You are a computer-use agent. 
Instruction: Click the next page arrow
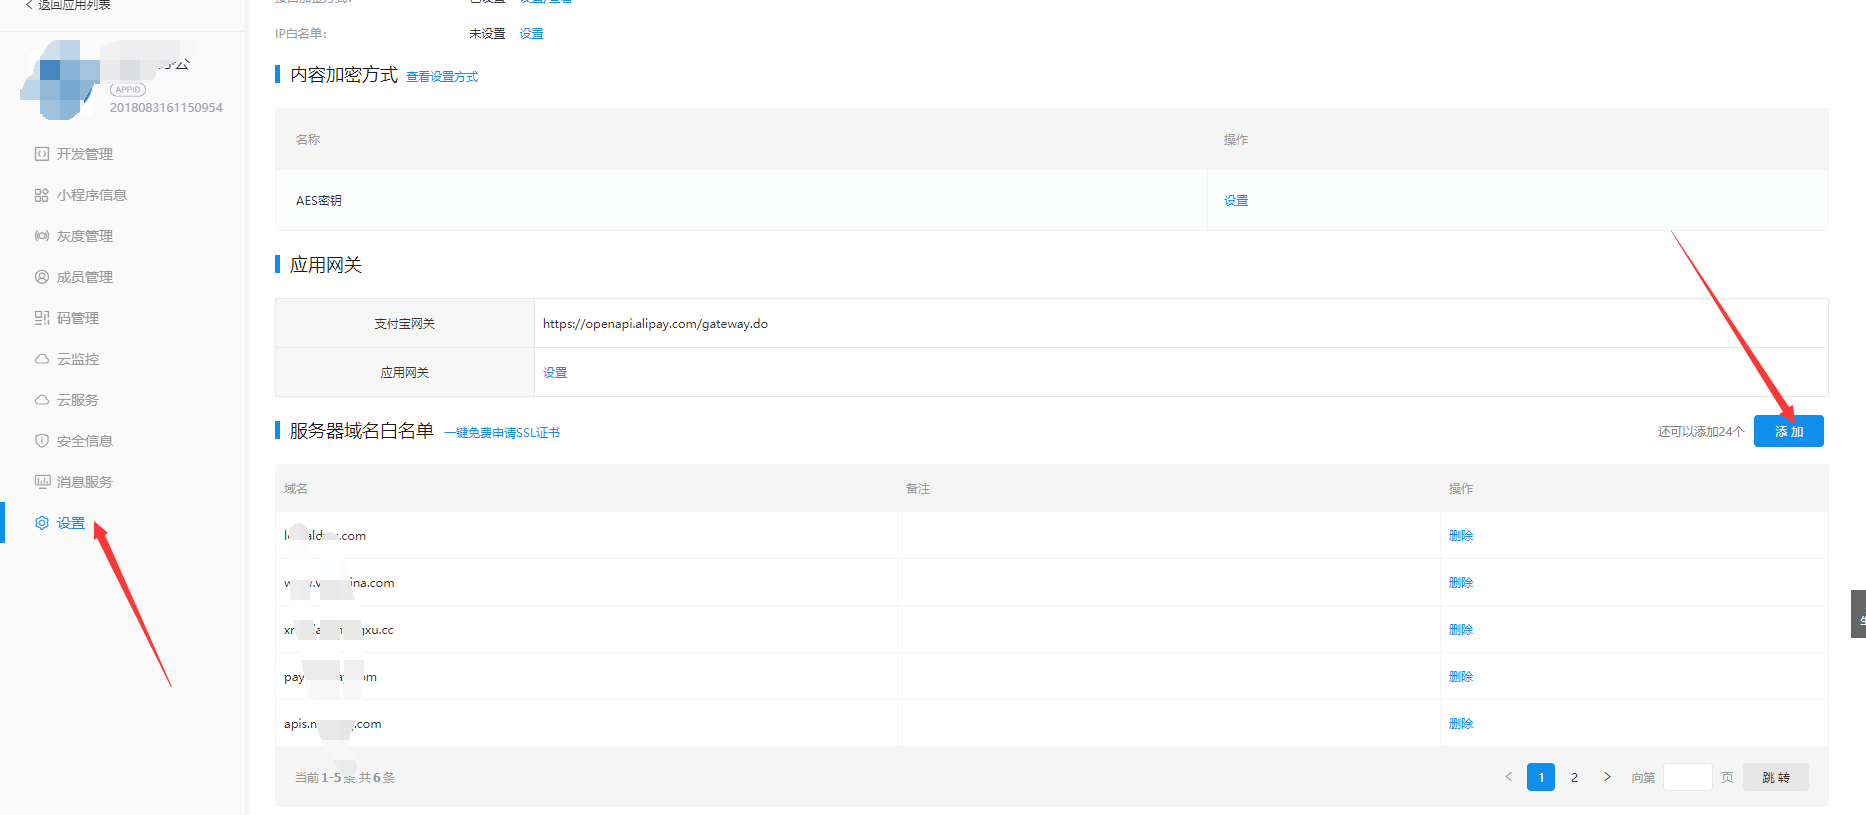[1607, 777]
